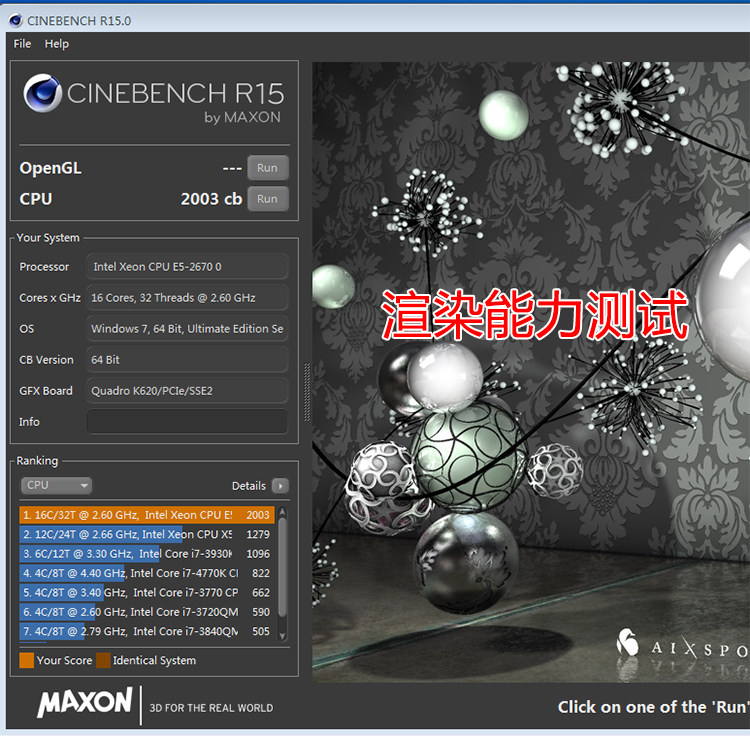Select ranking row 6 i7-3720QM
Screen dimensions: 750x736
point(147,612)
